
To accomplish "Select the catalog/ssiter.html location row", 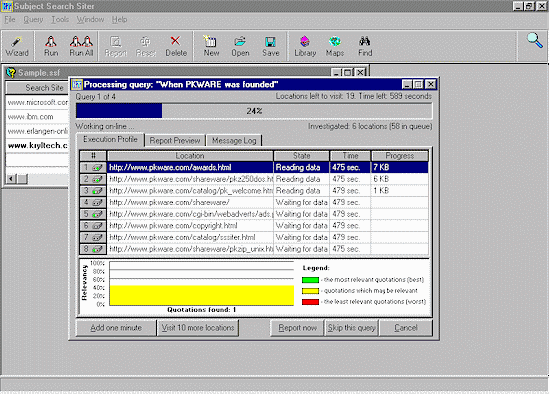I will pyautogui.click(x=254, y=237).
